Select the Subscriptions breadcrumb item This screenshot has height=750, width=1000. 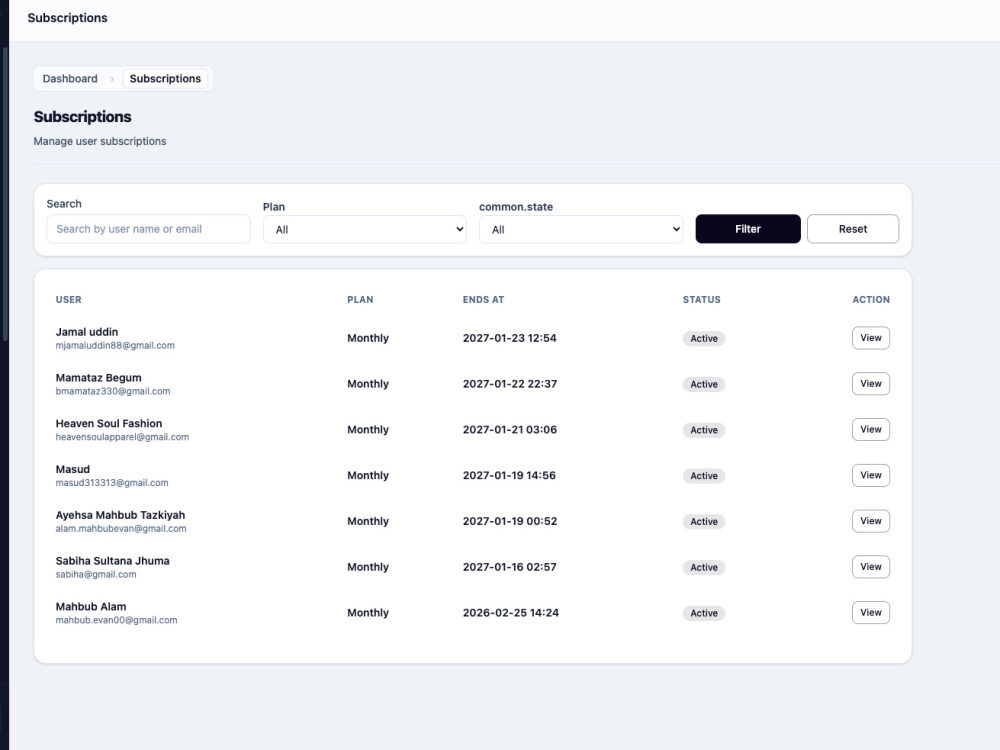tap(165, 78)
